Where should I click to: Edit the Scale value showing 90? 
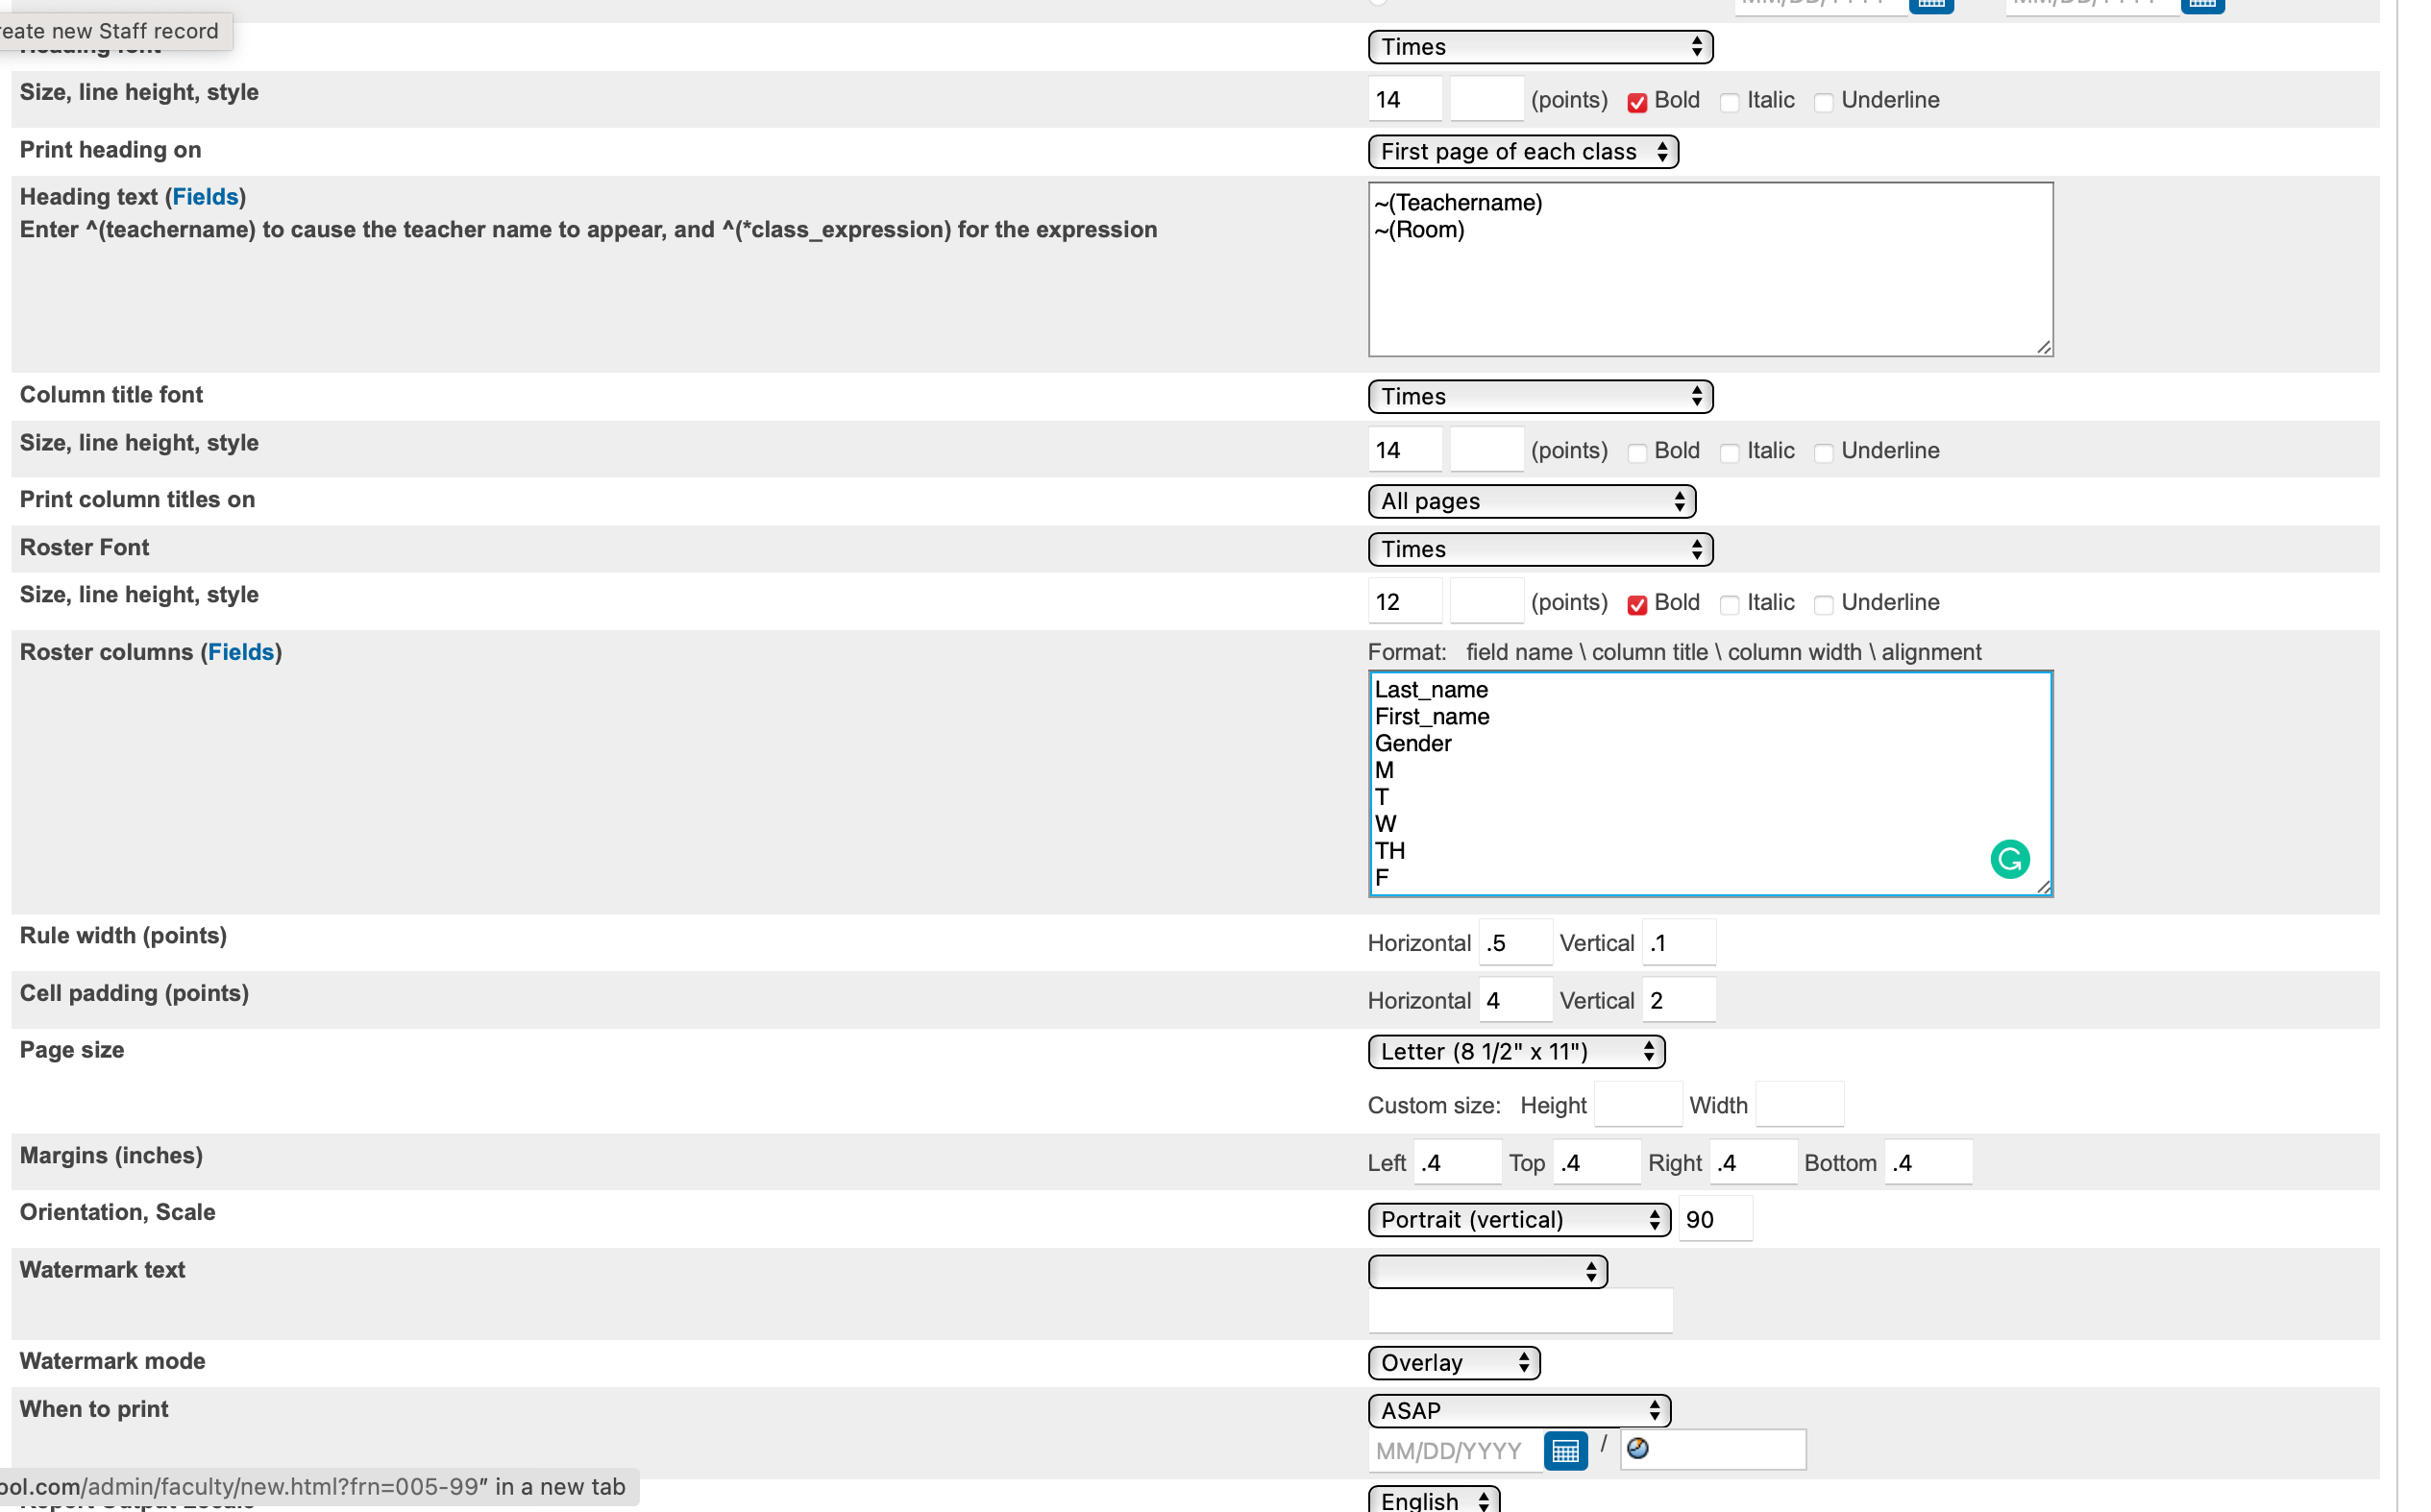coord(1715,1218)
